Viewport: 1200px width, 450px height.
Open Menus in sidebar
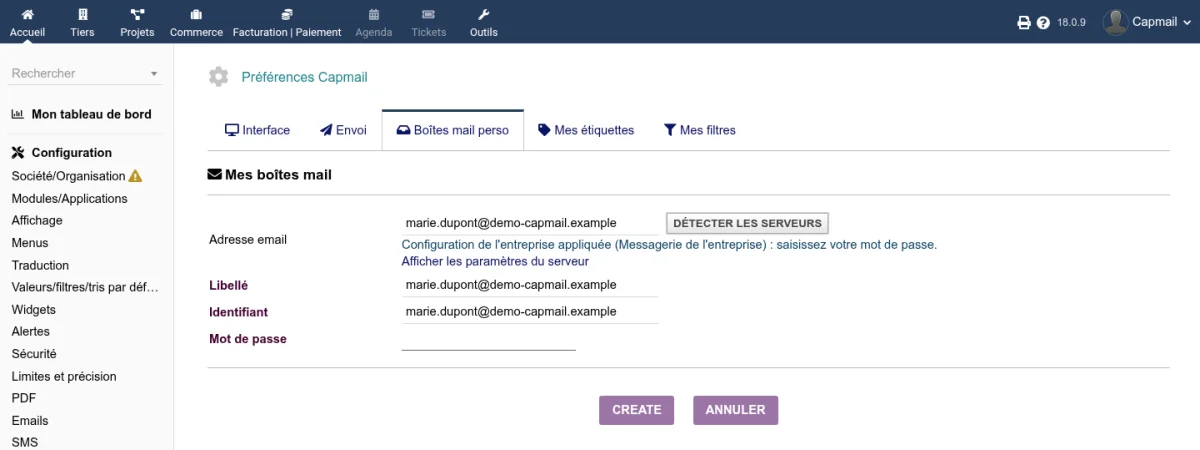pos(30,243)
